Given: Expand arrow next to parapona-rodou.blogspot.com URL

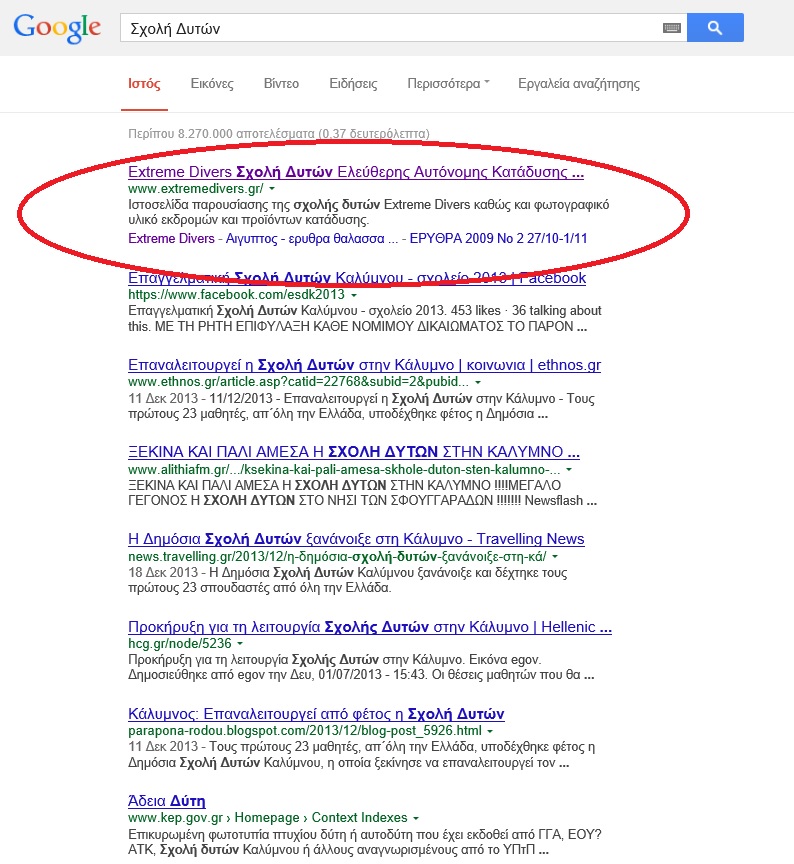Looking at the screenshot, I should (x=490, y=731).
